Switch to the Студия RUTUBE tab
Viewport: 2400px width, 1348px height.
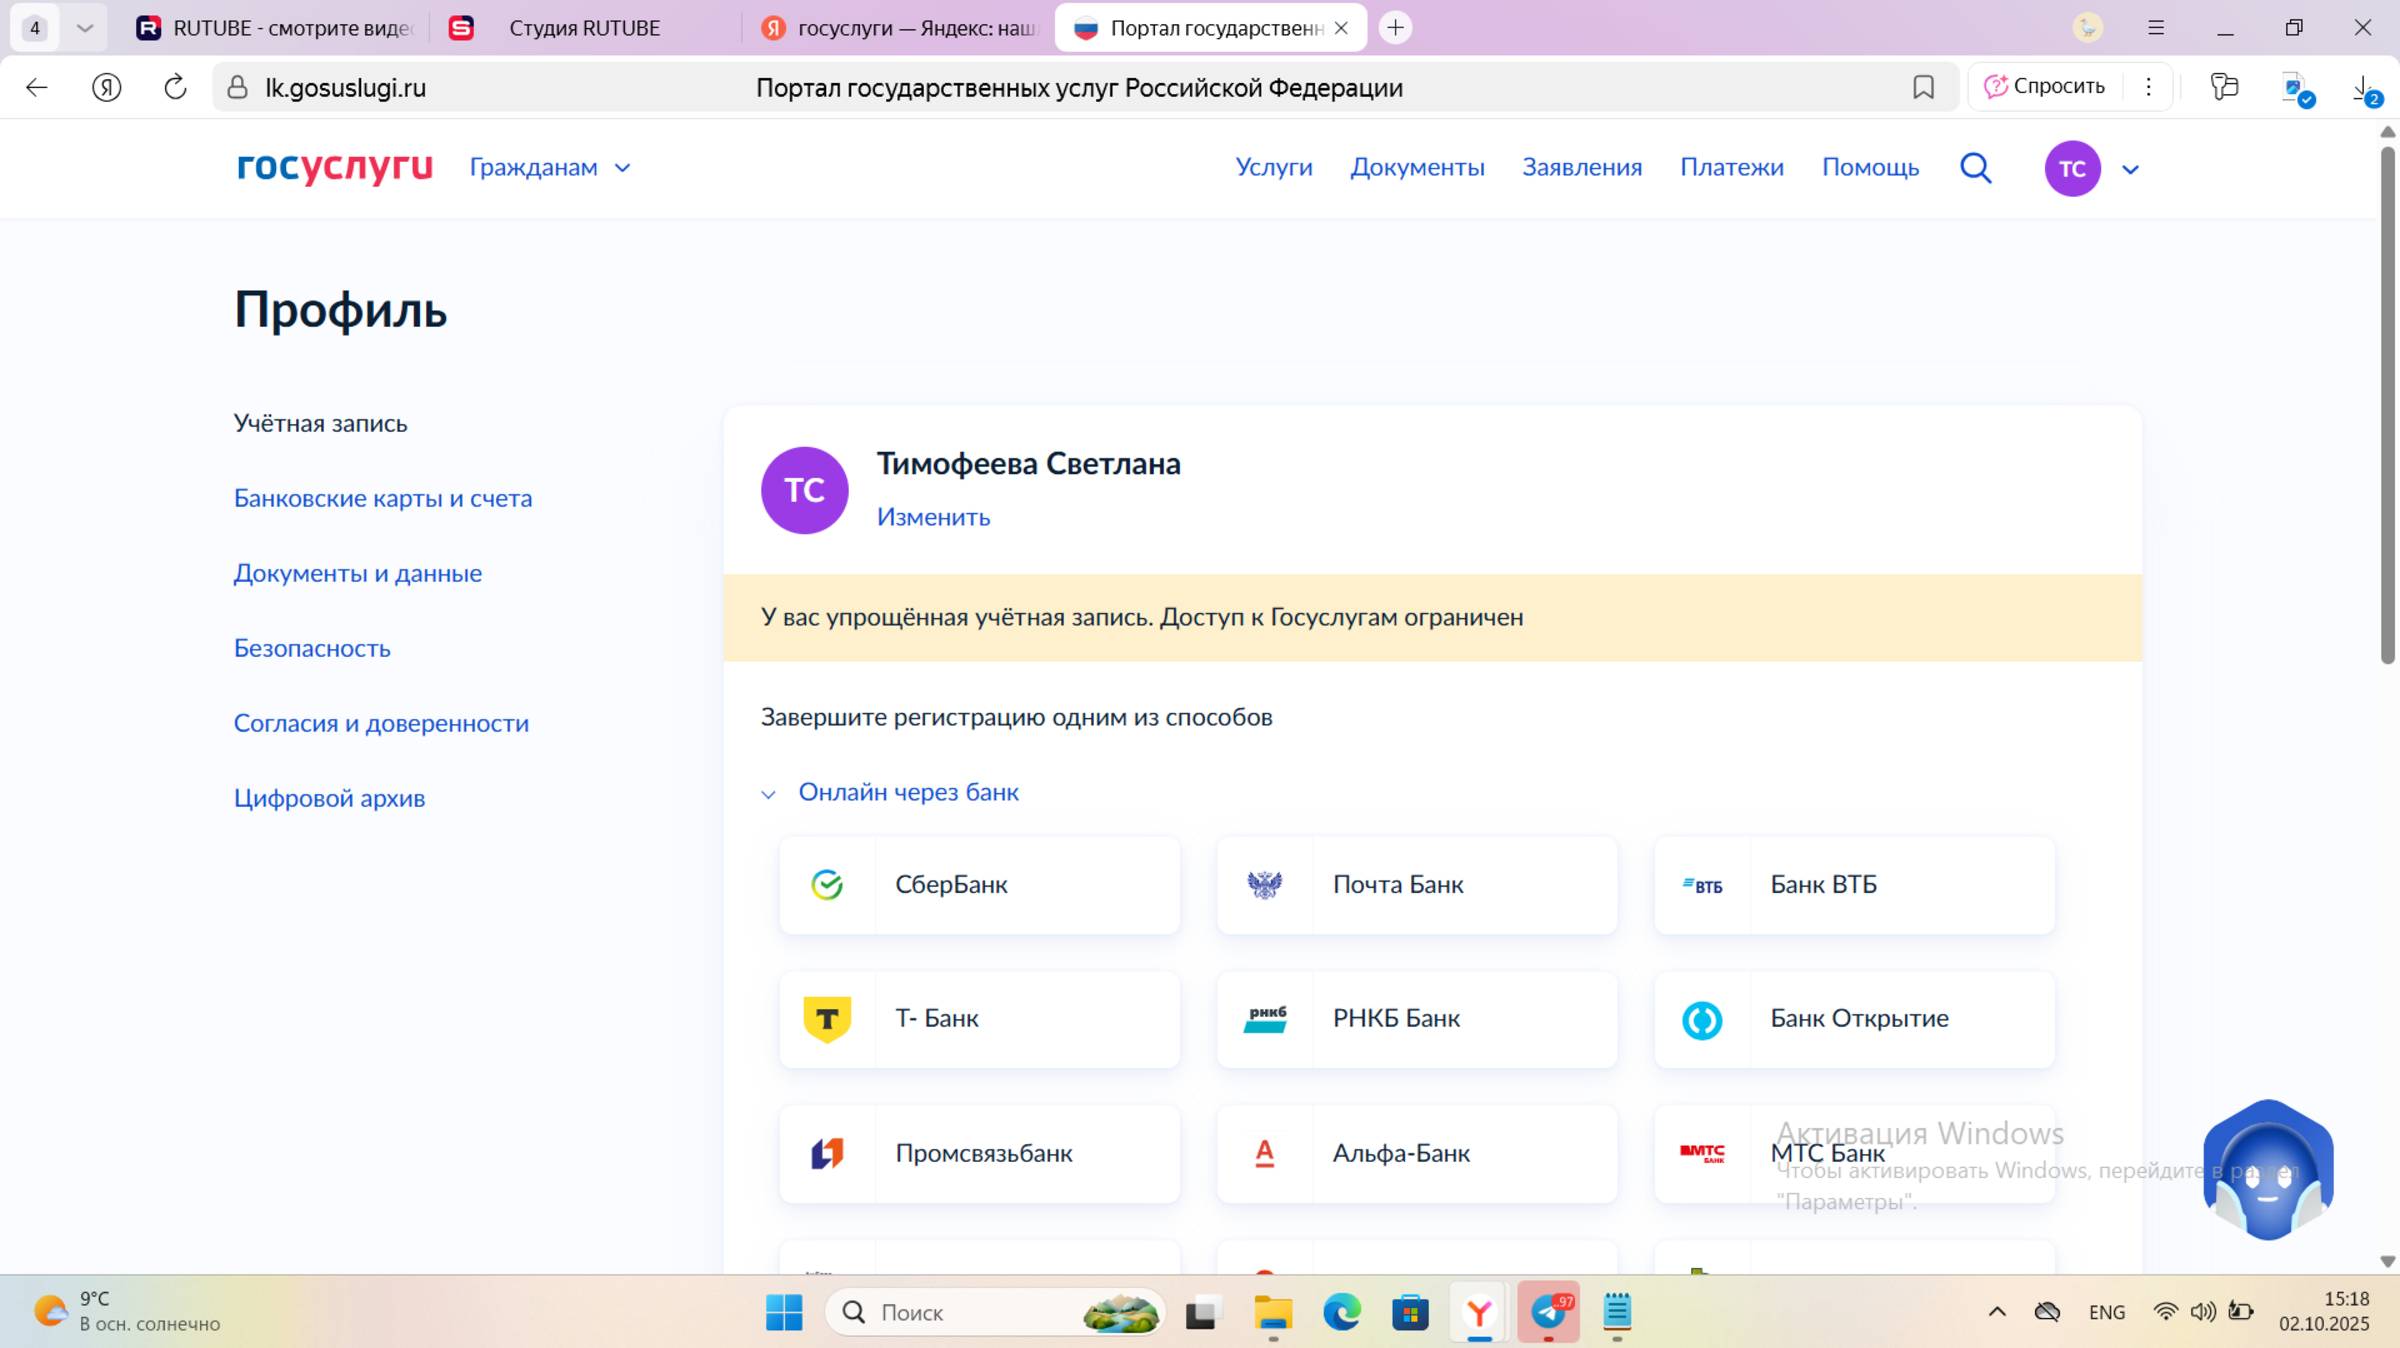click(584, 28)
